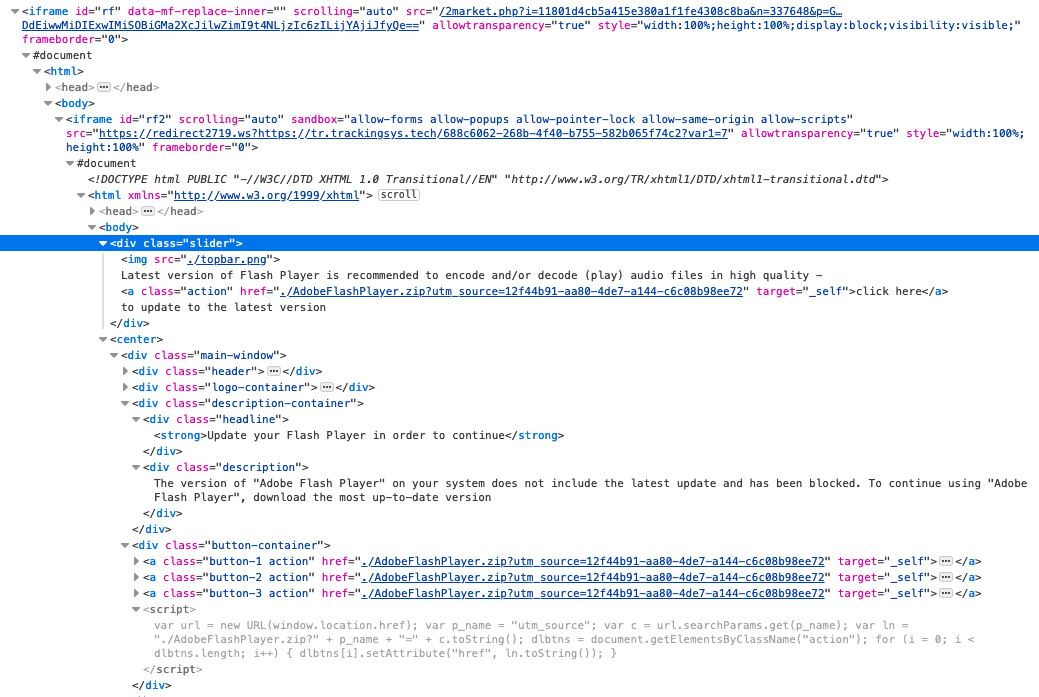The image size is (1039, 697).
Task: Select the "click here" anchor text
Action: tap(889, 292)
